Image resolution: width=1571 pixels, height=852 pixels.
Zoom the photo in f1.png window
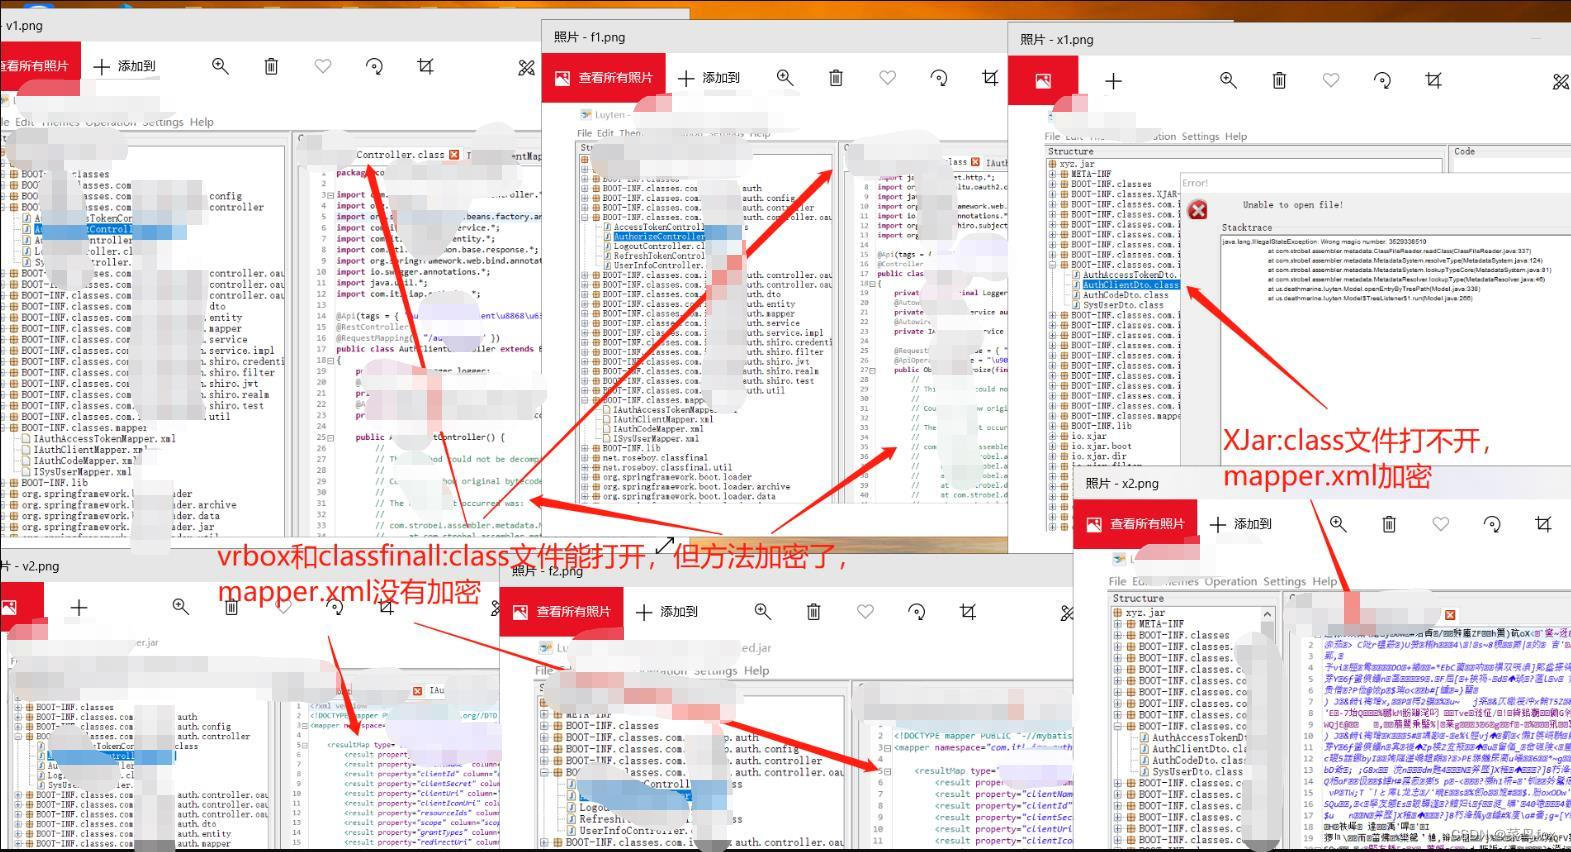[785, 77]
